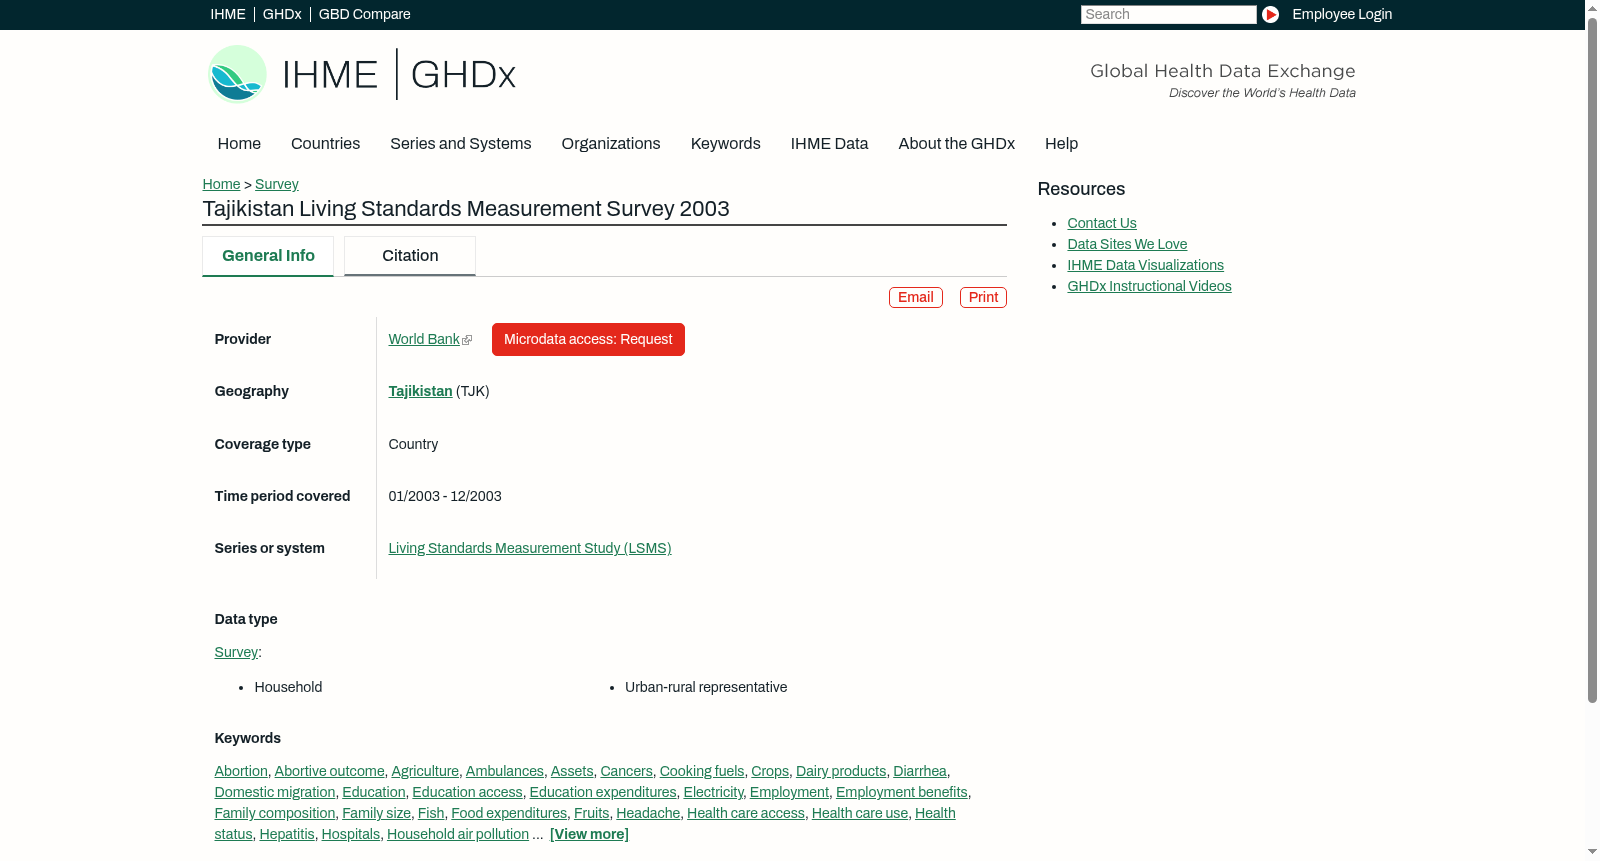Open the Dairy products keyword
1600x861 pixels.
click(841, 771)
